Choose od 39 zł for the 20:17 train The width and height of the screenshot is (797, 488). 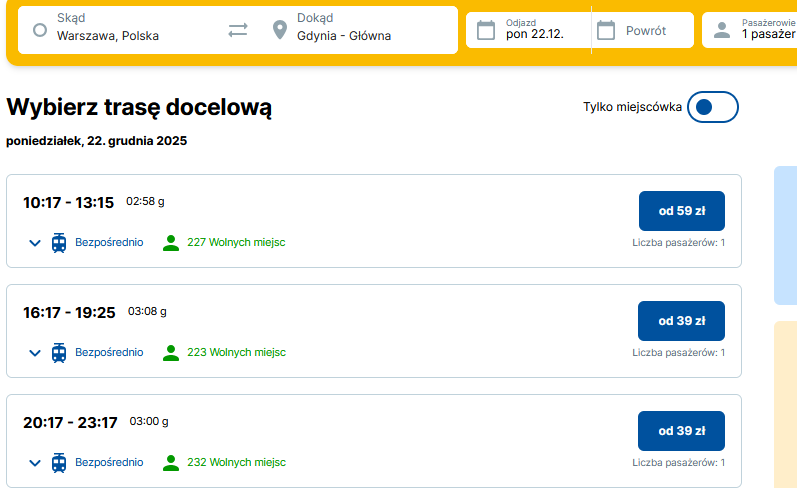[x=681, y=431]
